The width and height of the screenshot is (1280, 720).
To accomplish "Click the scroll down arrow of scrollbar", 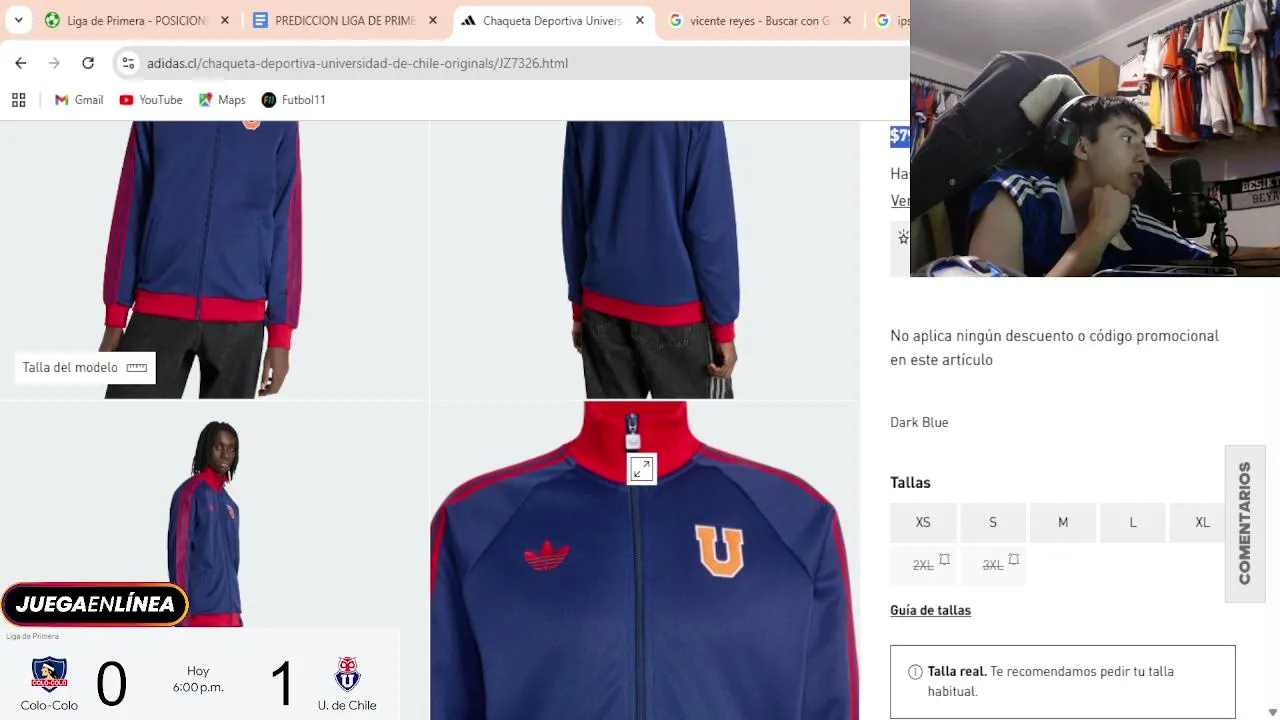I will click(x=1272, y=712).
